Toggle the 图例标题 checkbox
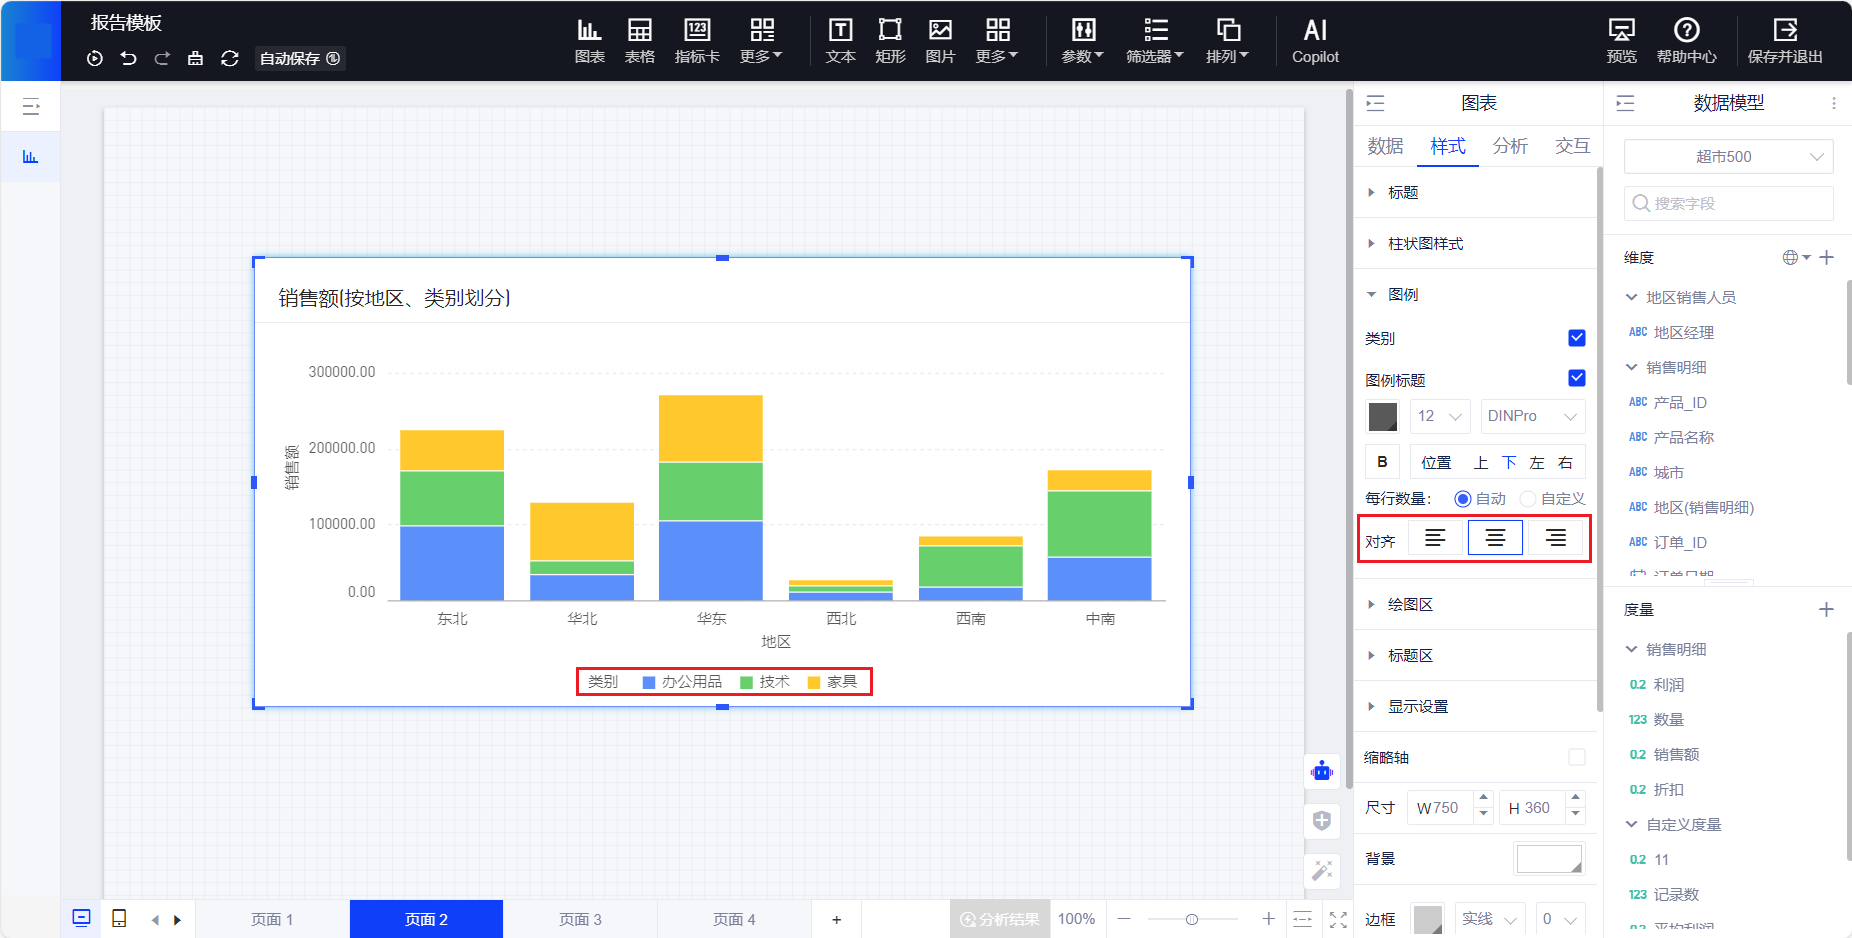 [1576, 378]
